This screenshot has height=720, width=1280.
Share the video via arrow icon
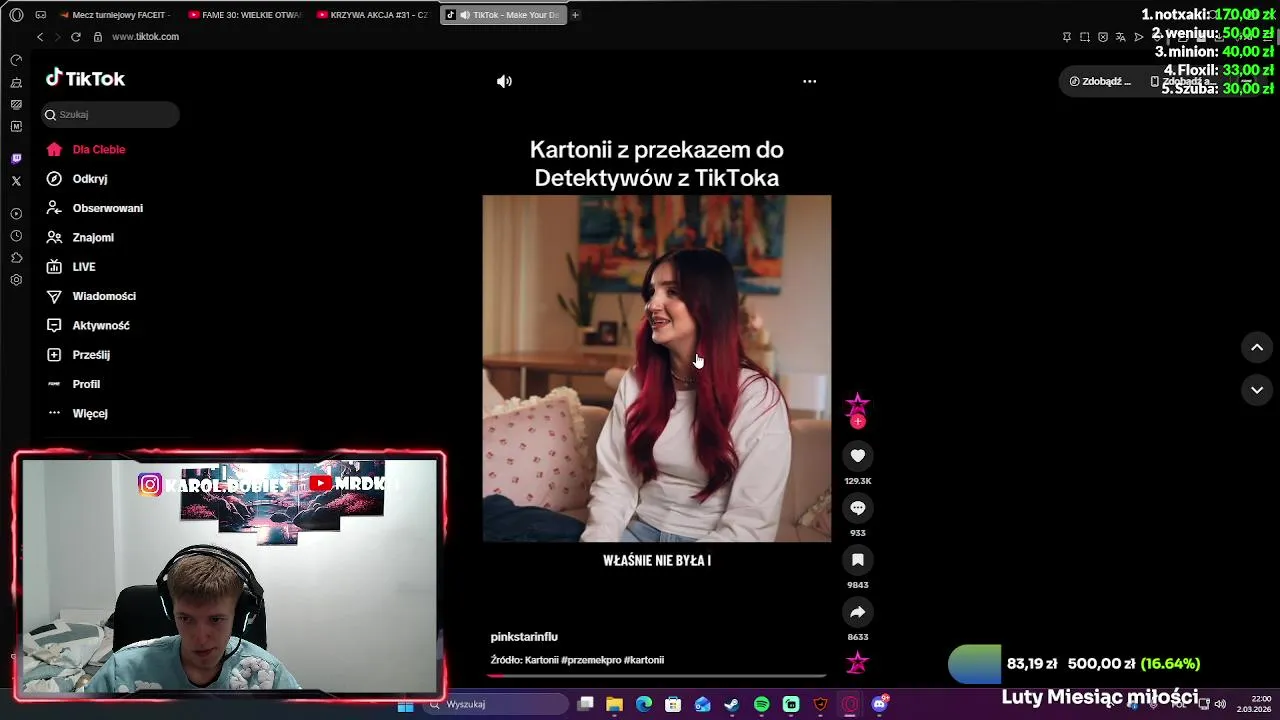pyautogui.click(x=857, y=612)
